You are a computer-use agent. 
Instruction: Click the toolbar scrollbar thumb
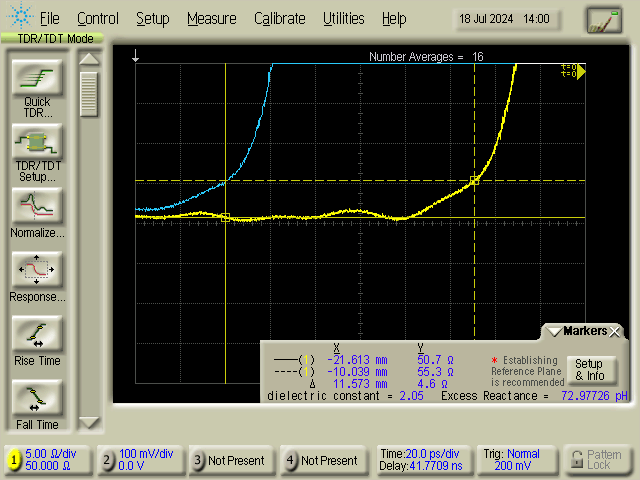[x=89, y=94]
